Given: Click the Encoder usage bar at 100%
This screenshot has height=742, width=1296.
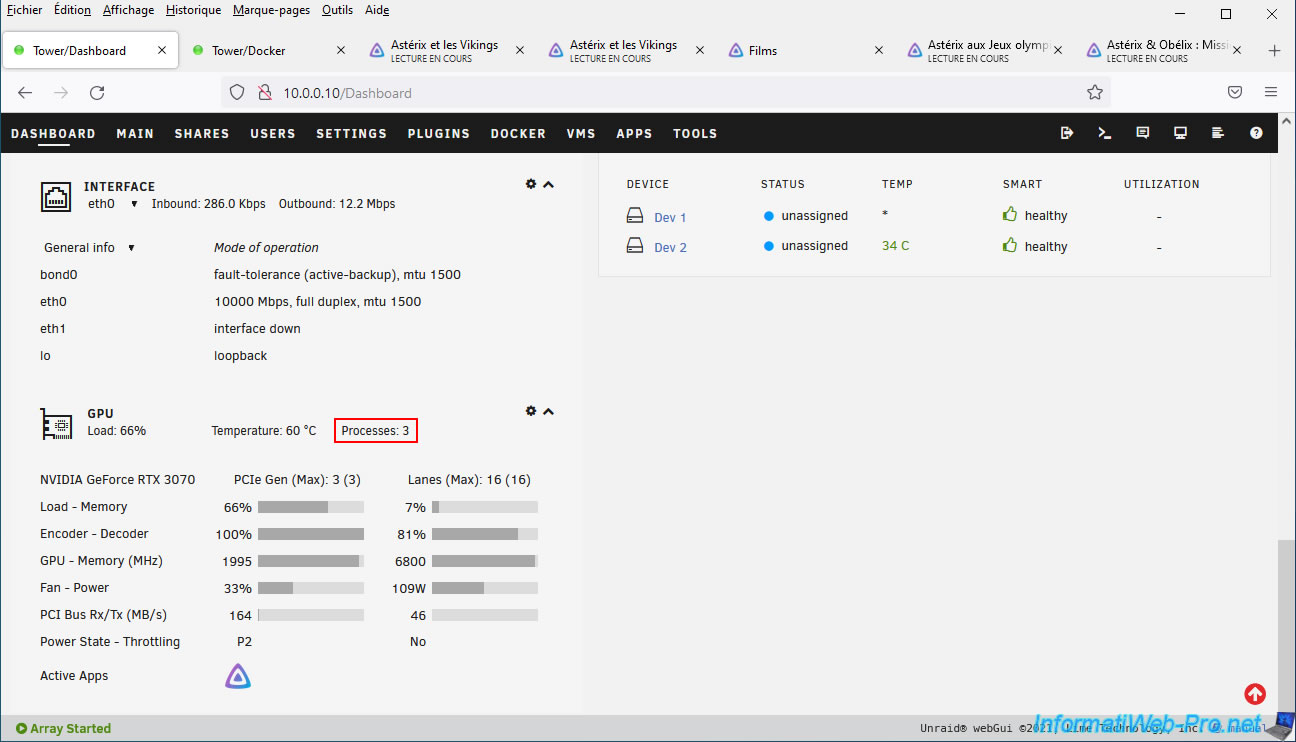Looking at the screenshot, I should click(x=310, y=534).
